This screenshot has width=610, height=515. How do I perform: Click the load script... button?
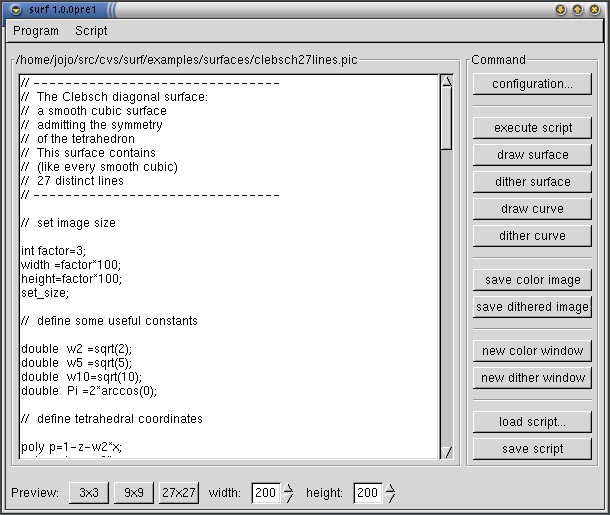(x=532, y=422)
